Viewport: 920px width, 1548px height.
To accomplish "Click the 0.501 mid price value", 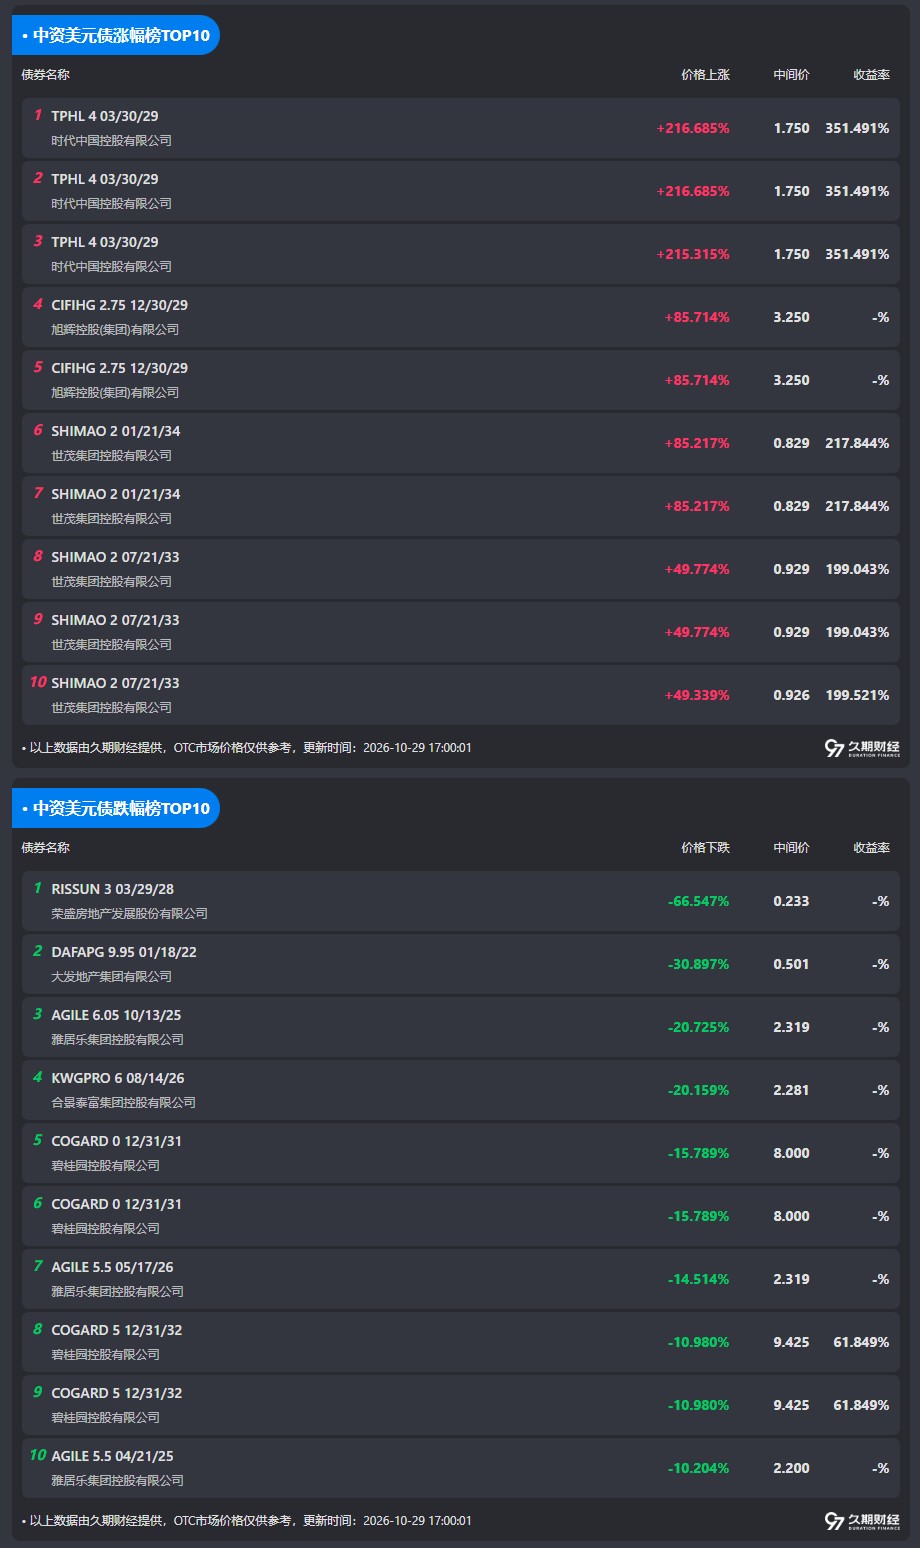I will pyautogui.click(x=791, y=964).
